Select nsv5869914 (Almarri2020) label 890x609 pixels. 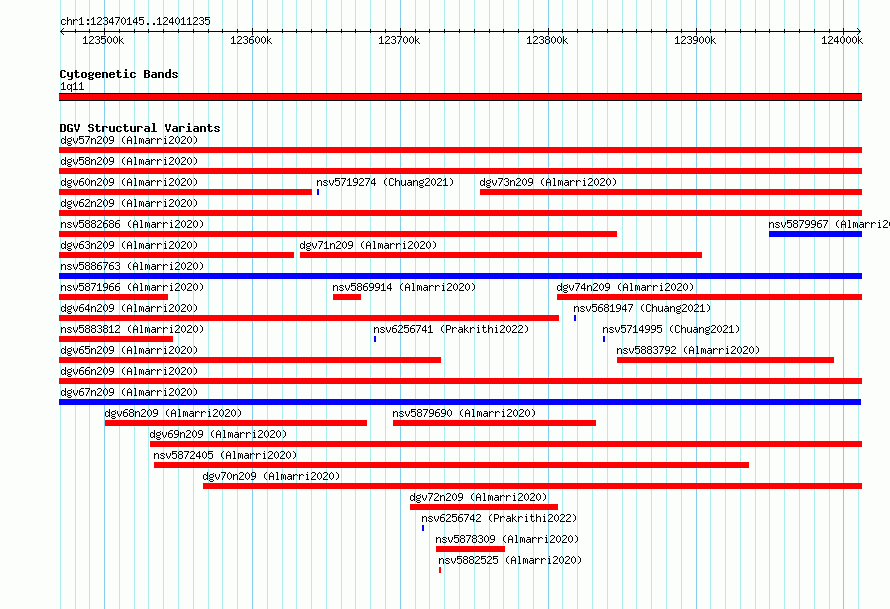404,287
